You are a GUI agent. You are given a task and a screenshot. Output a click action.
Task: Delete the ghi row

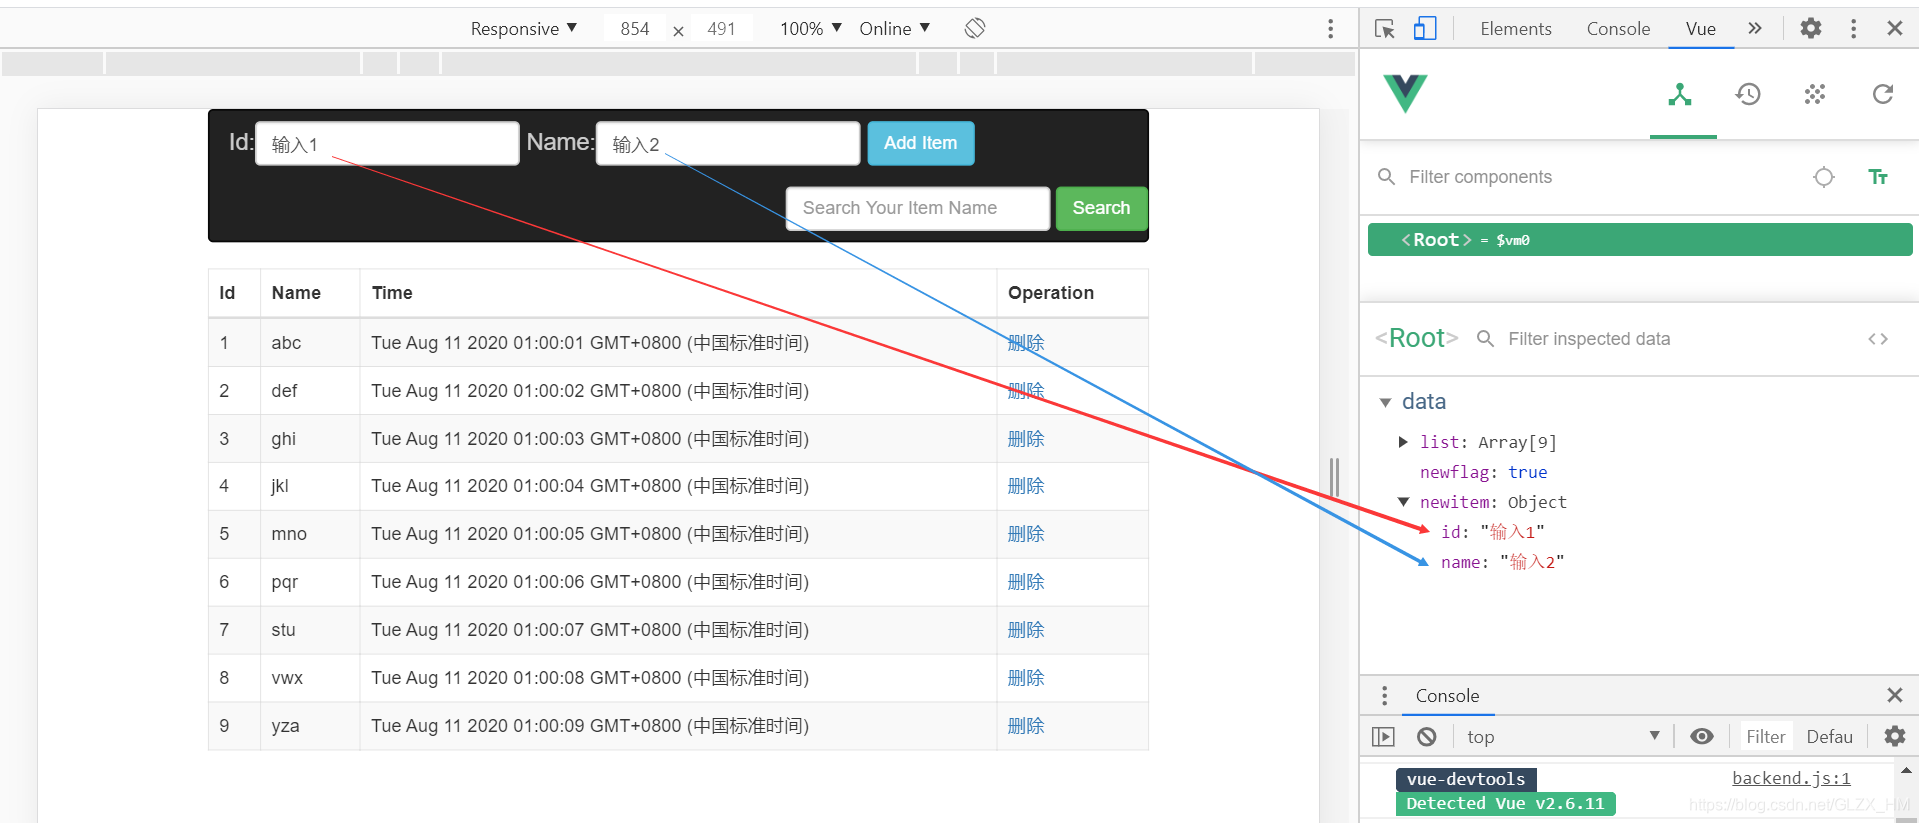[x=1026, y=439]
